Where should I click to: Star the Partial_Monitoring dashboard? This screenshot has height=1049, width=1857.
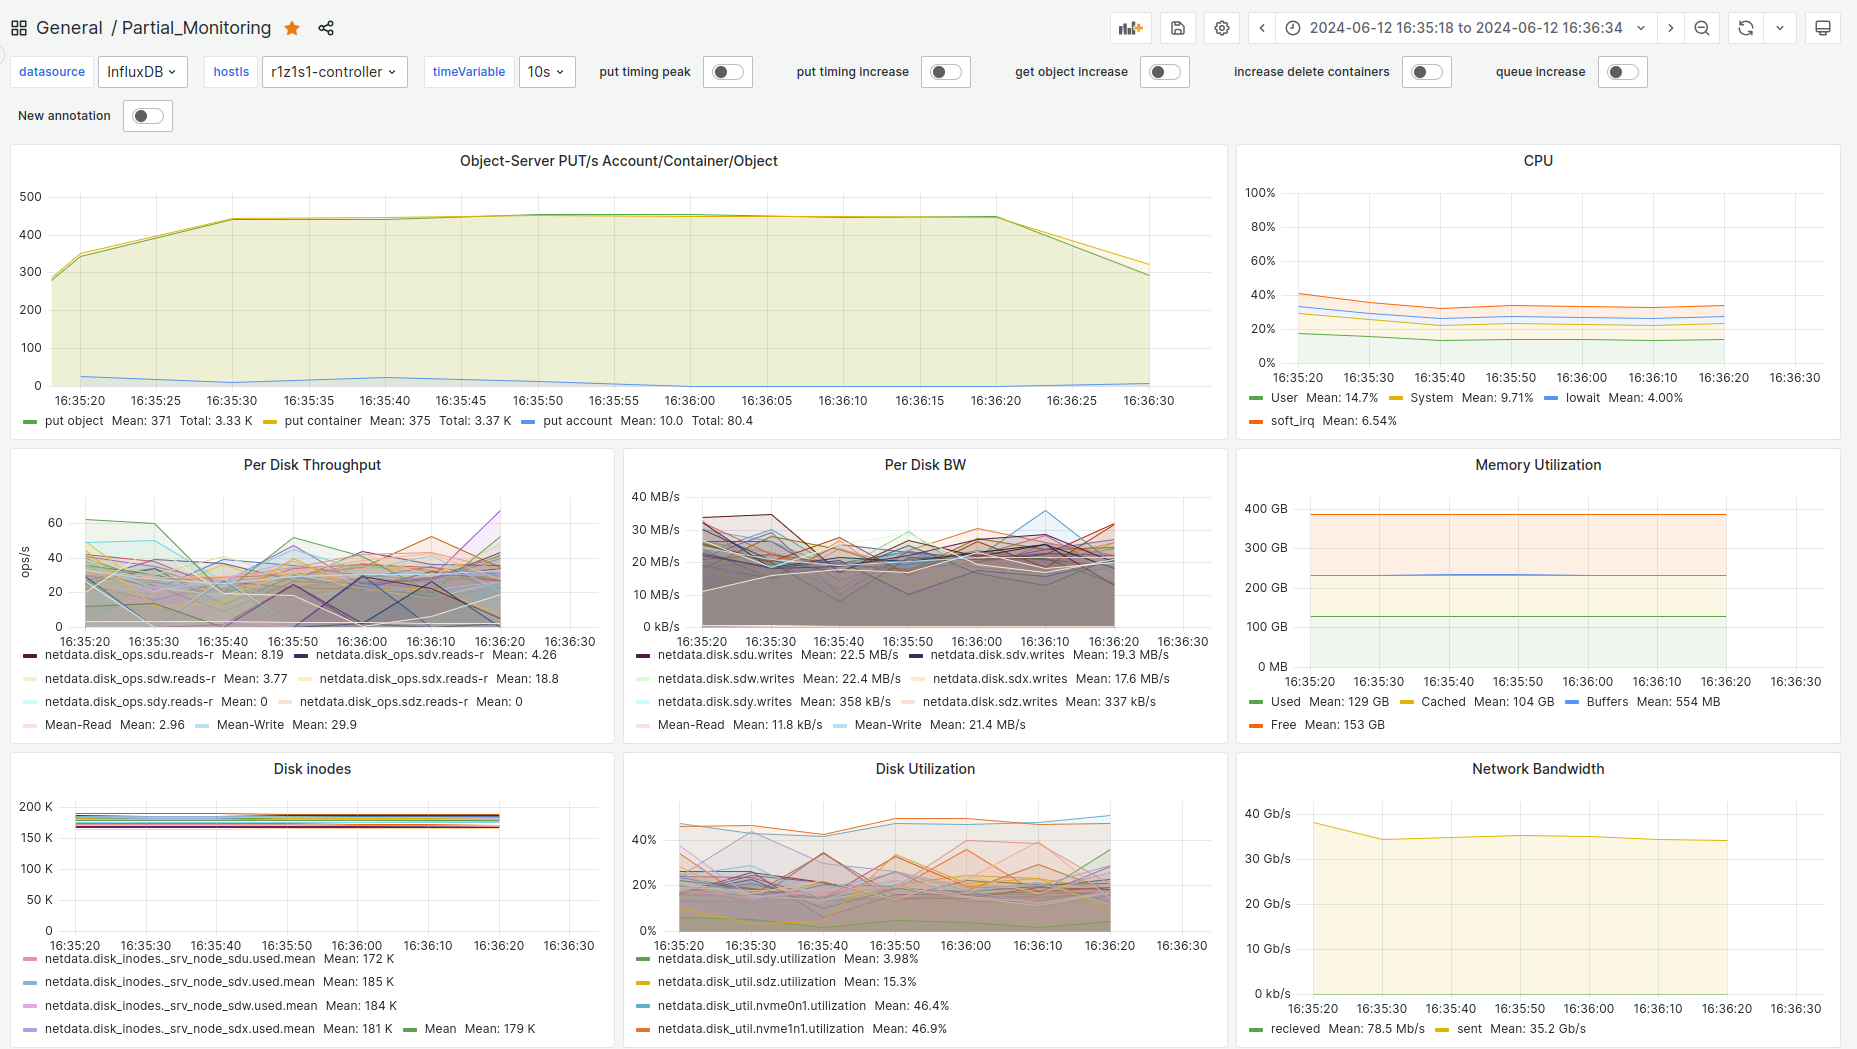coord(292,28)
